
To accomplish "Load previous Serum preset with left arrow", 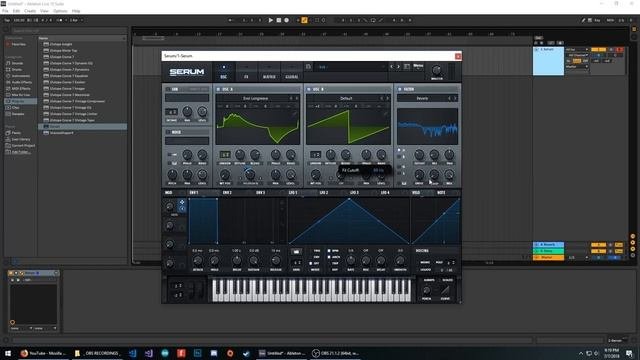I will (x=392, y=67).
